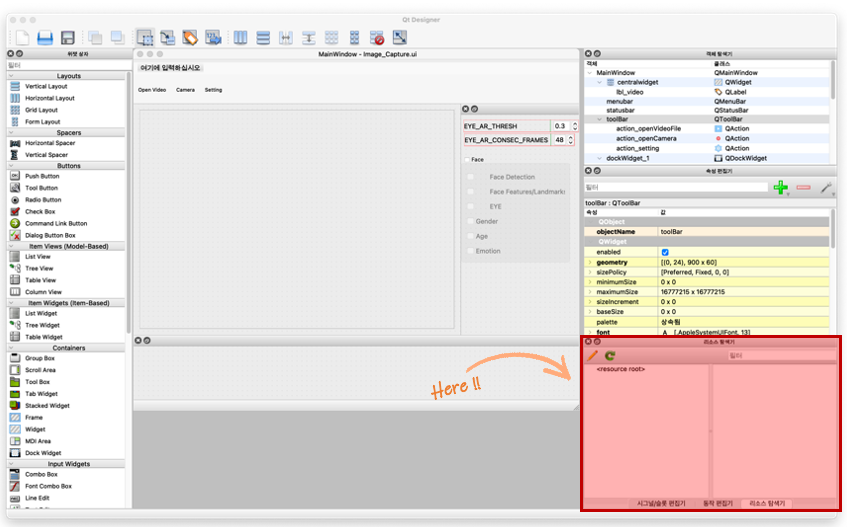This screenshot has width=847, height=527.
Task: Switch to Edit Buddies mode tag icon
Action: (x=190, y=37)
